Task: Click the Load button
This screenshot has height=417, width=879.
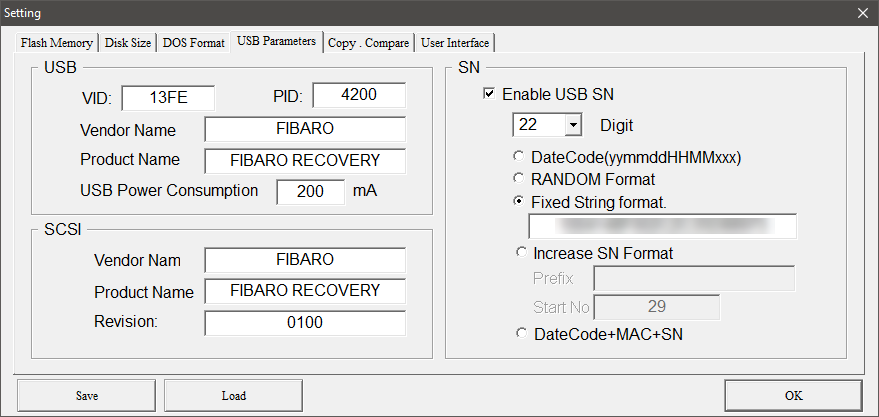Action: [x=234, y=396]
